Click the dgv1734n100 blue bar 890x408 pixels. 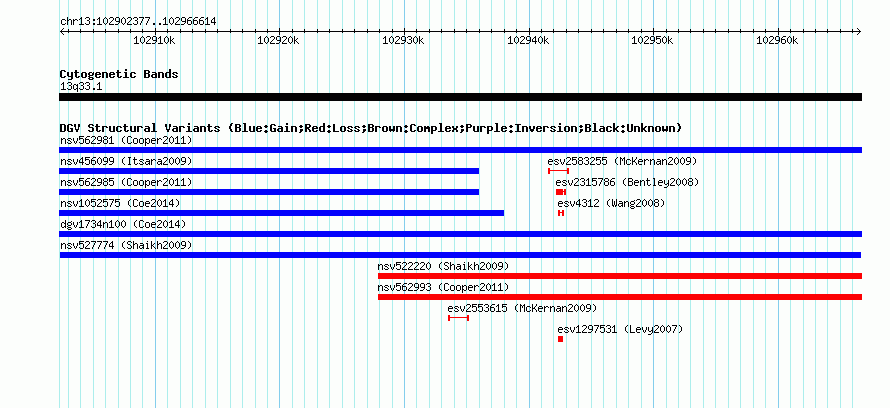click(x=460, y=234)
